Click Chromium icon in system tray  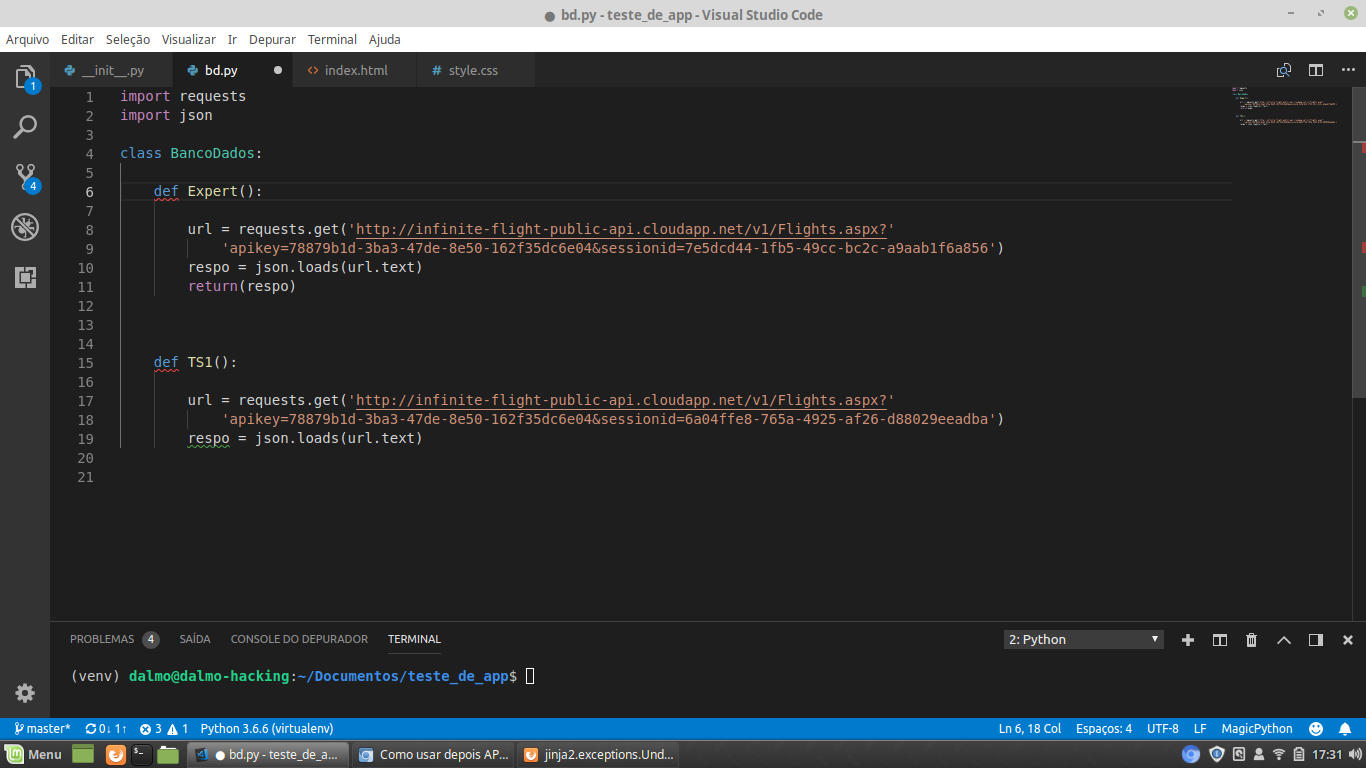pos(1191,754)
